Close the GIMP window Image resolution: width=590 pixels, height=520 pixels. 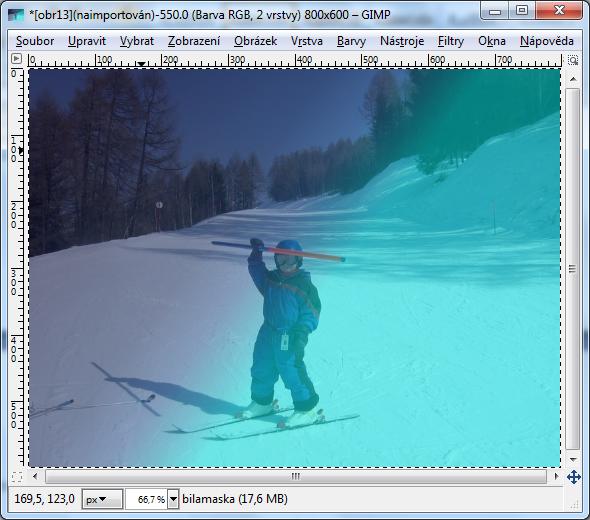click(559, 11)
